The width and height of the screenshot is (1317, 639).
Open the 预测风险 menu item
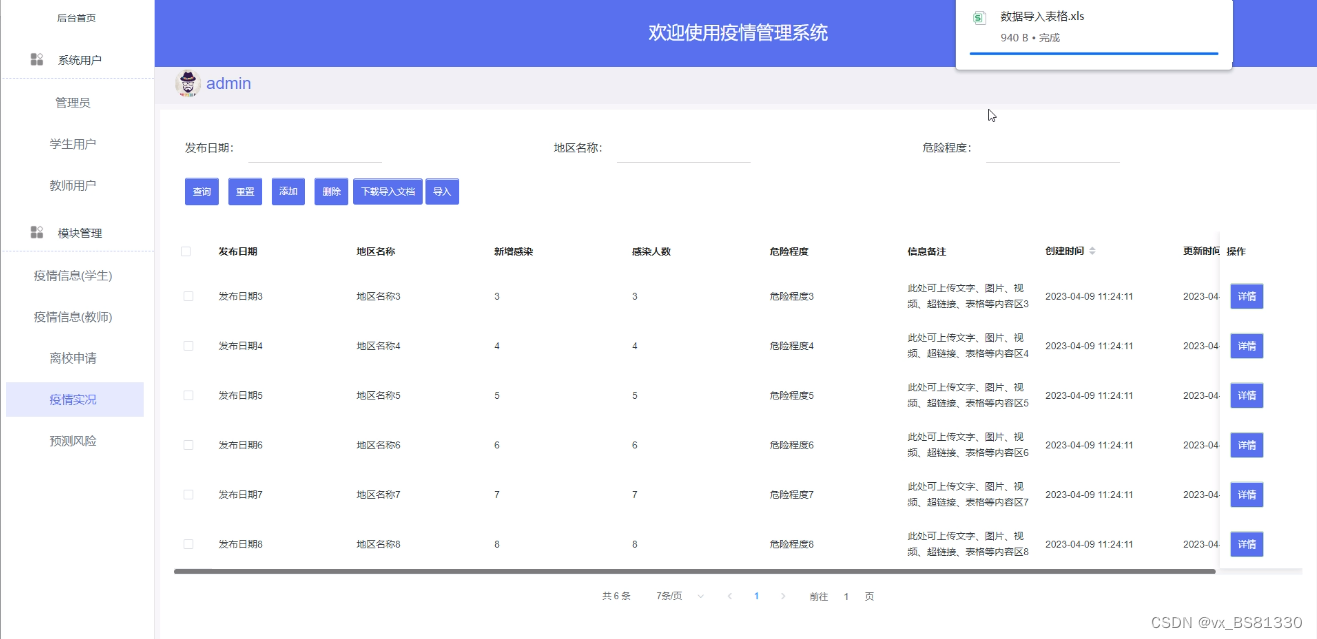point(74,441)
